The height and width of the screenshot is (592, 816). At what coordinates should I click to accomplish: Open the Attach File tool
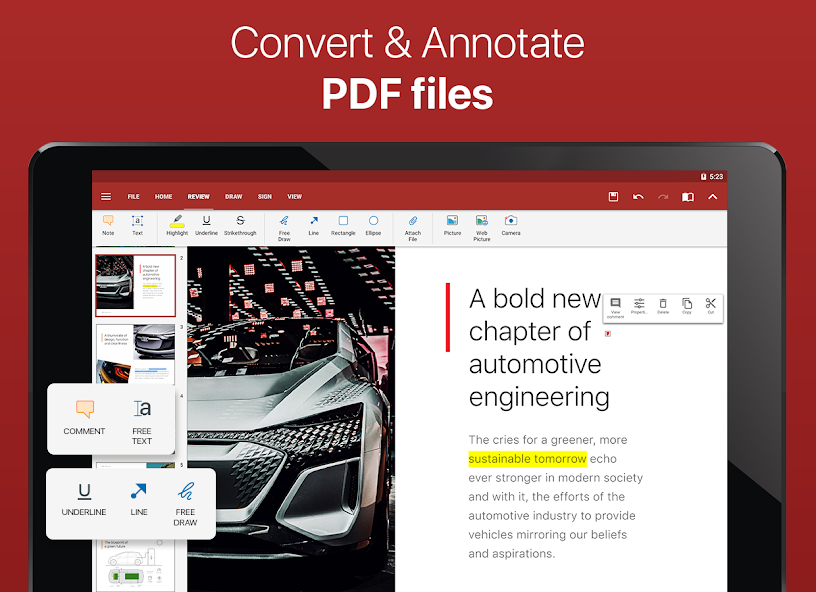pos(412,225)
